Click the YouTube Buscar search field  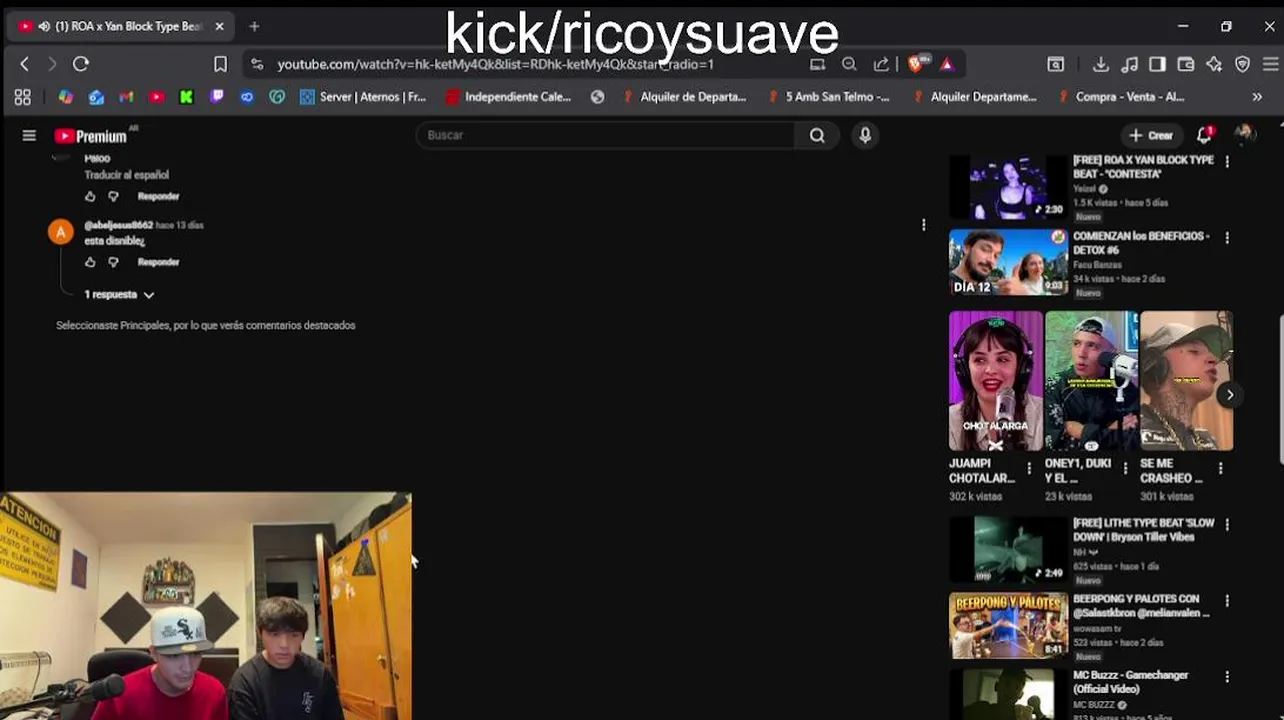coord(605,135)
